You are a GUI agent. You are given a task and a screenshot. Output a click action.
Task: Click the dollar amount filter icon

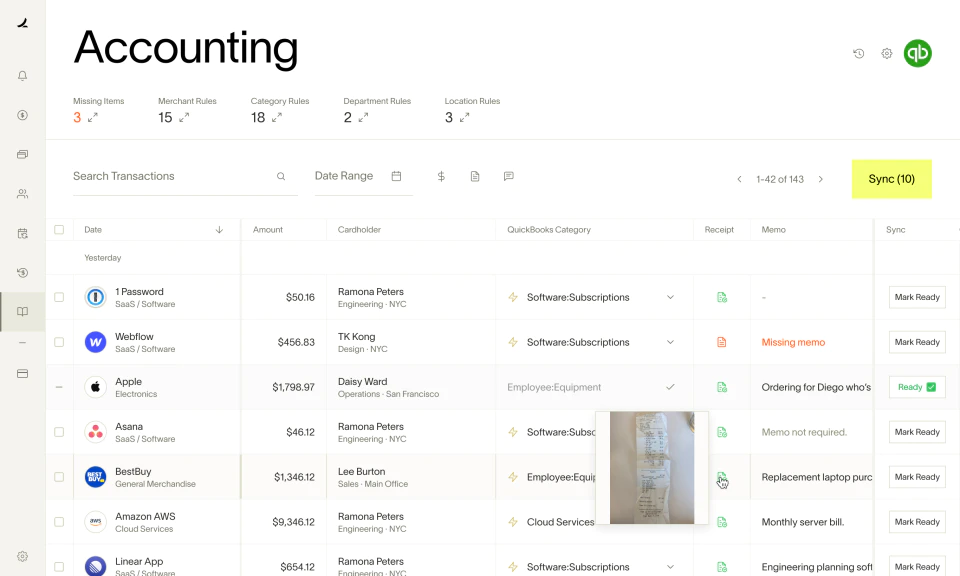click(441, 176)
